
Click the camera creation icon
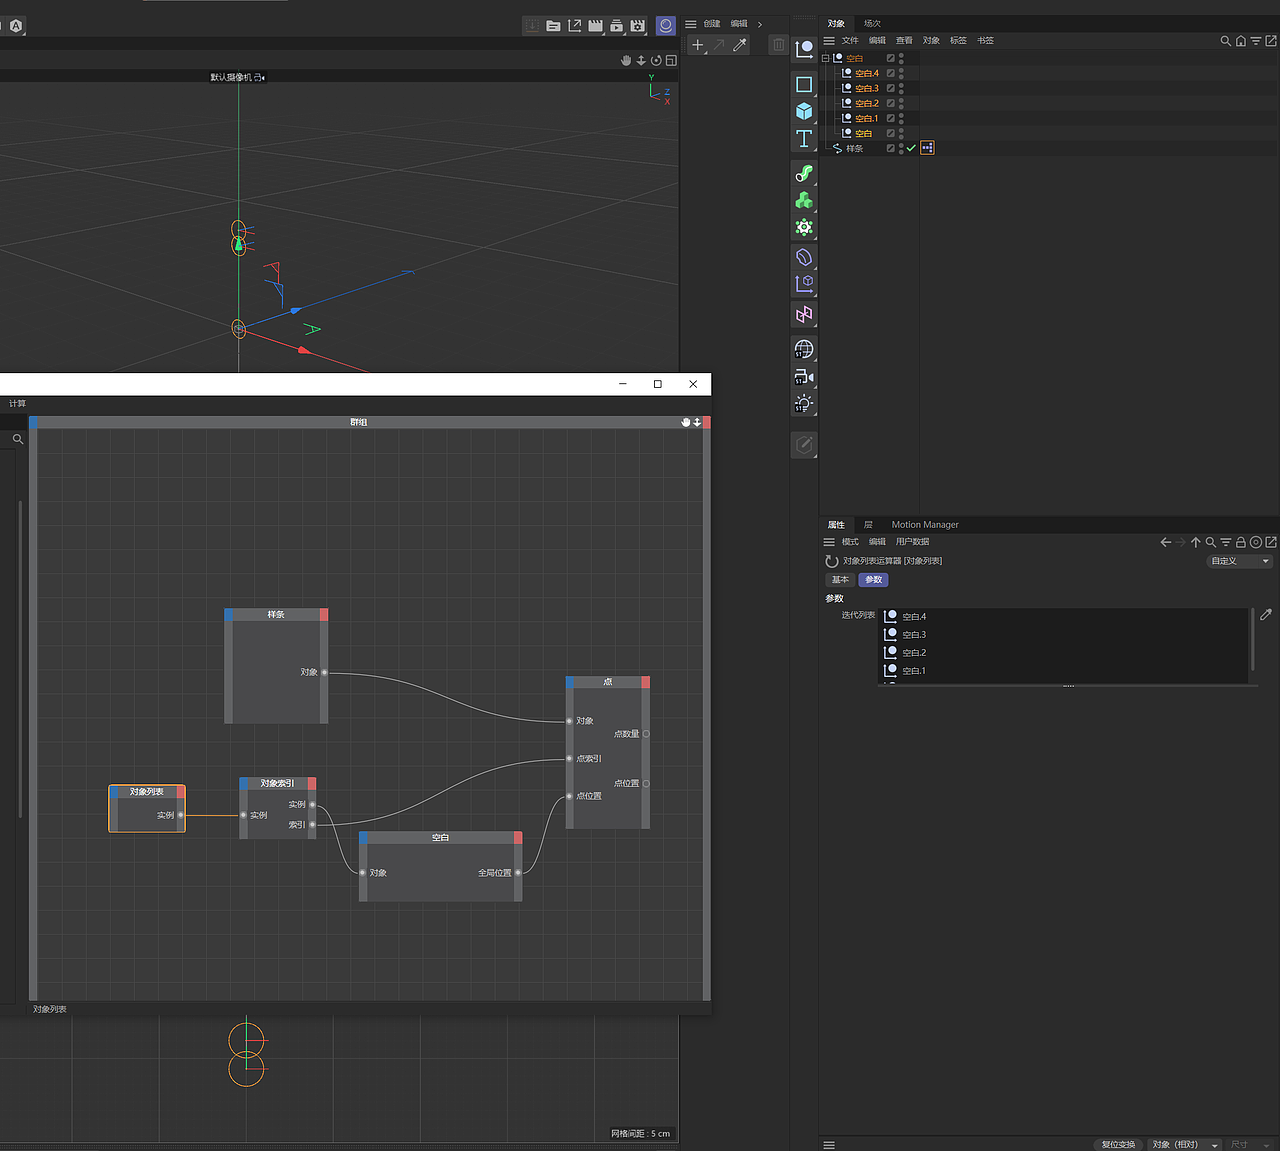(x=804, y=376)
